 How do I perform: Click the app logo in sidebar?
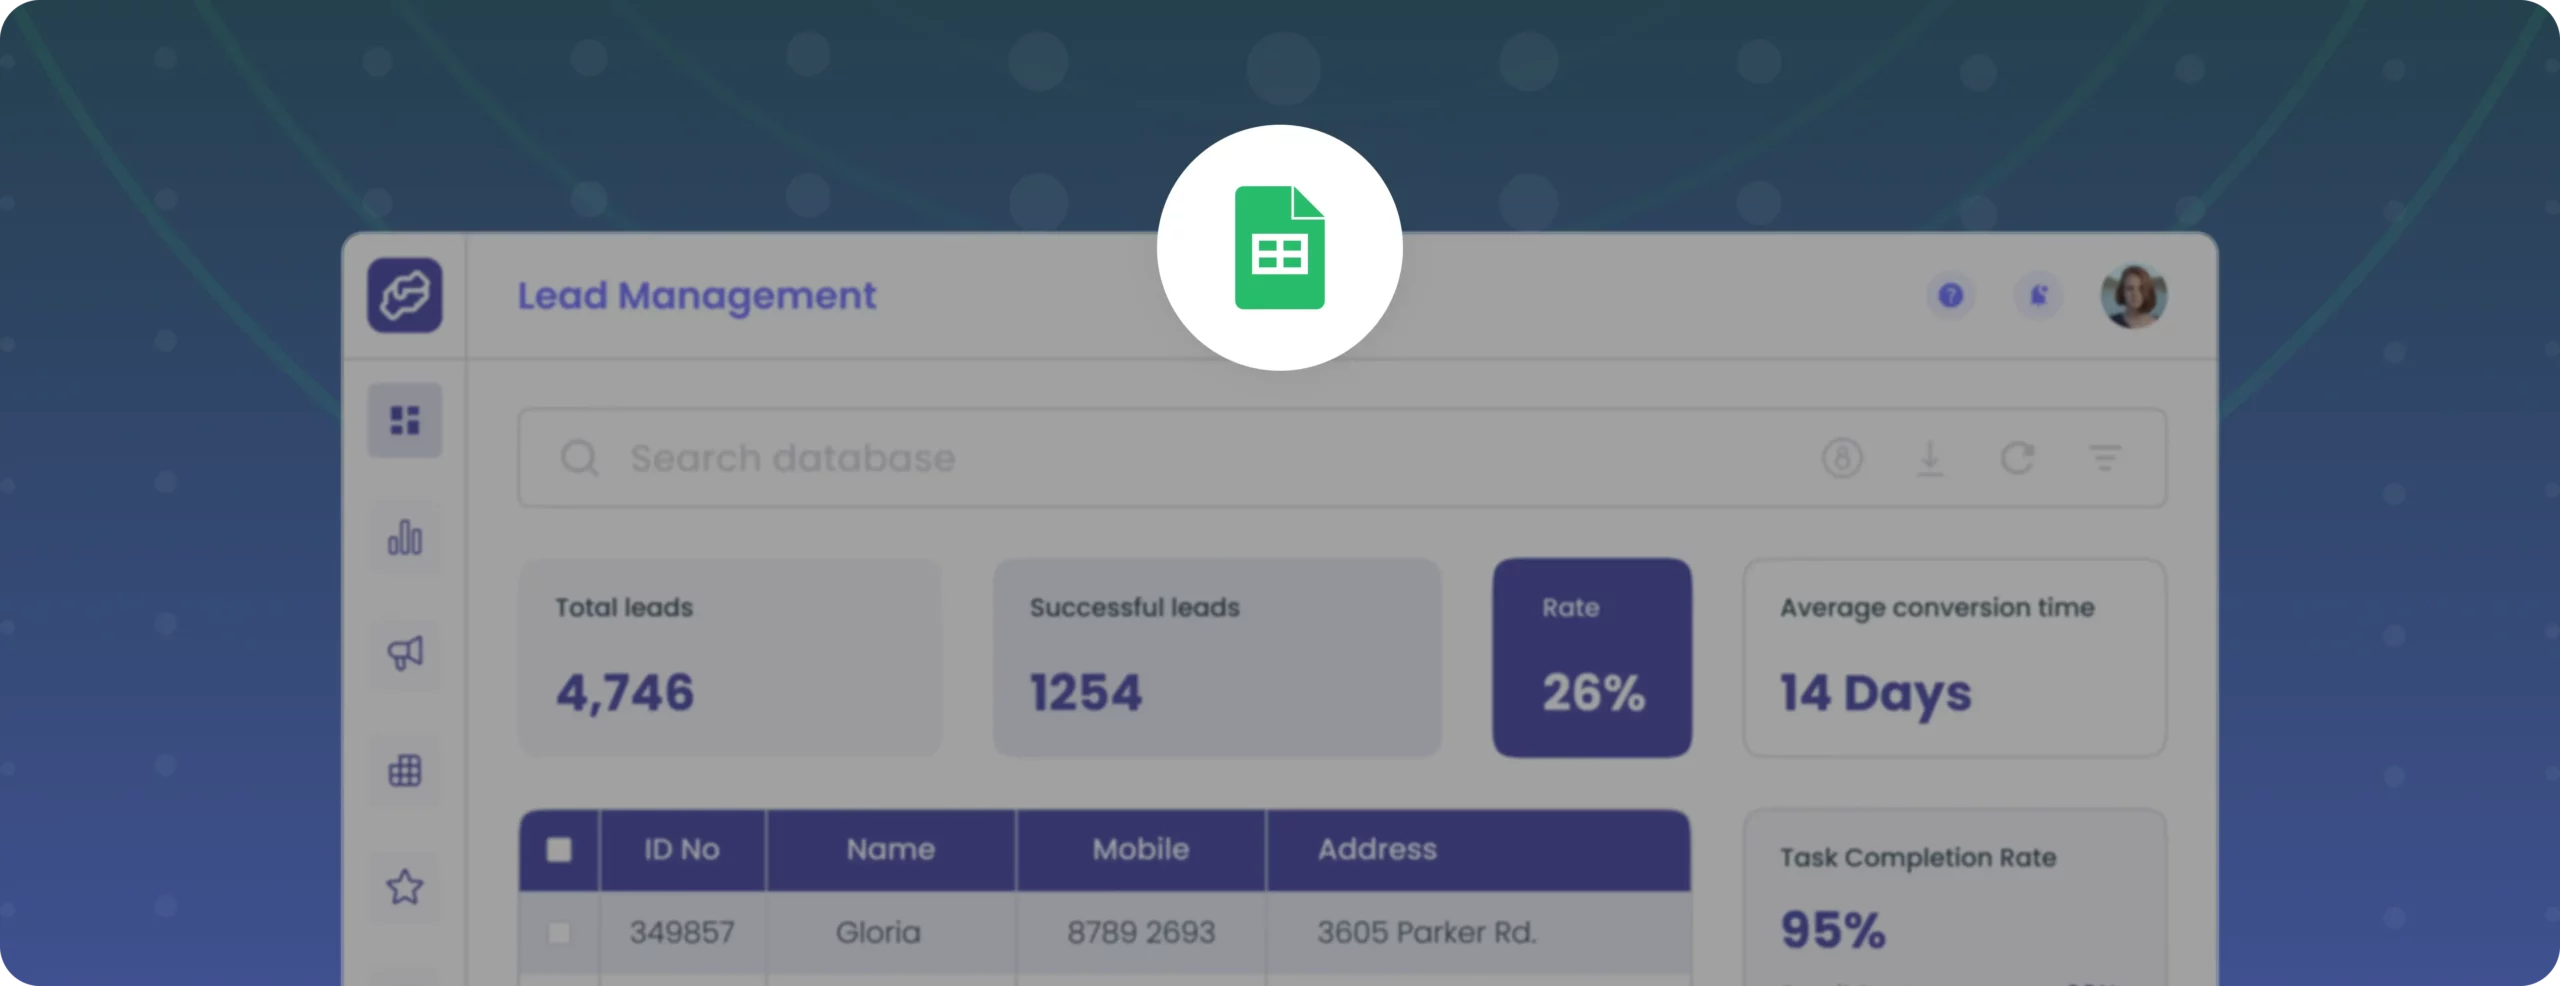click(x=404, y=295)
